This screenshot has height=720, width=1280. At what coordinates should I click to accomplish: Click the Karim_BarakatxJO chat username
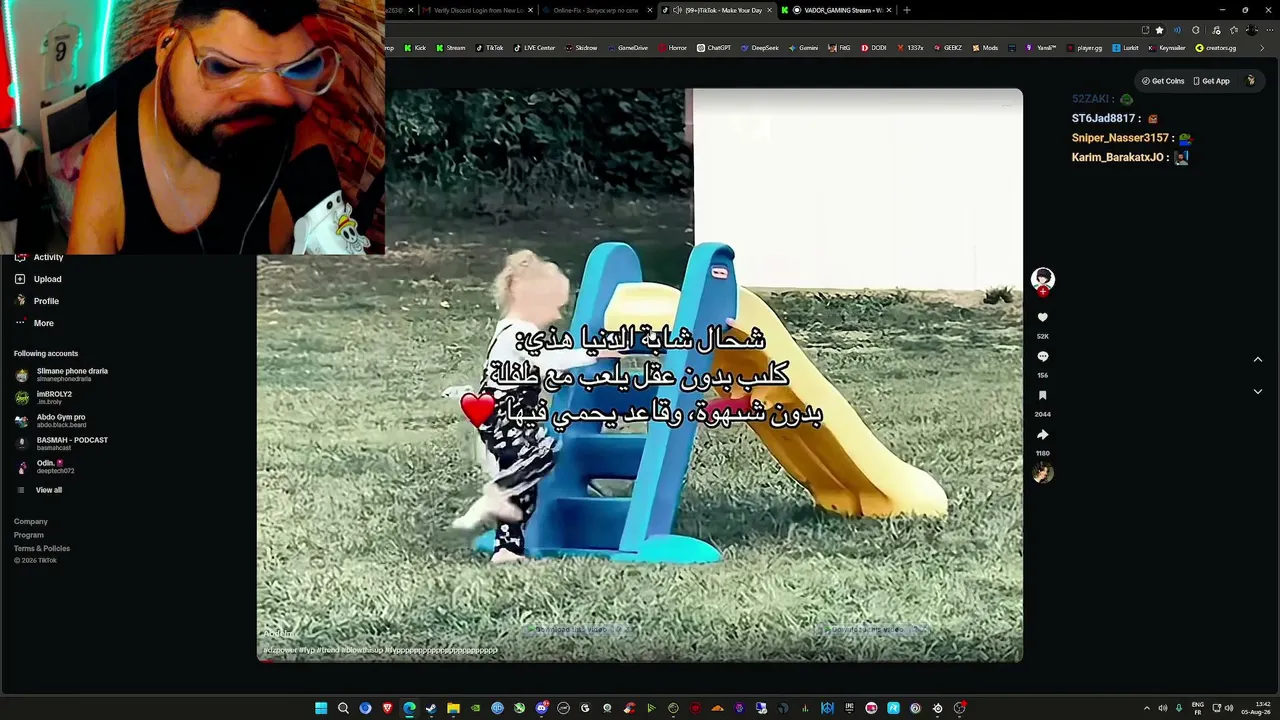pos(1118,157)
